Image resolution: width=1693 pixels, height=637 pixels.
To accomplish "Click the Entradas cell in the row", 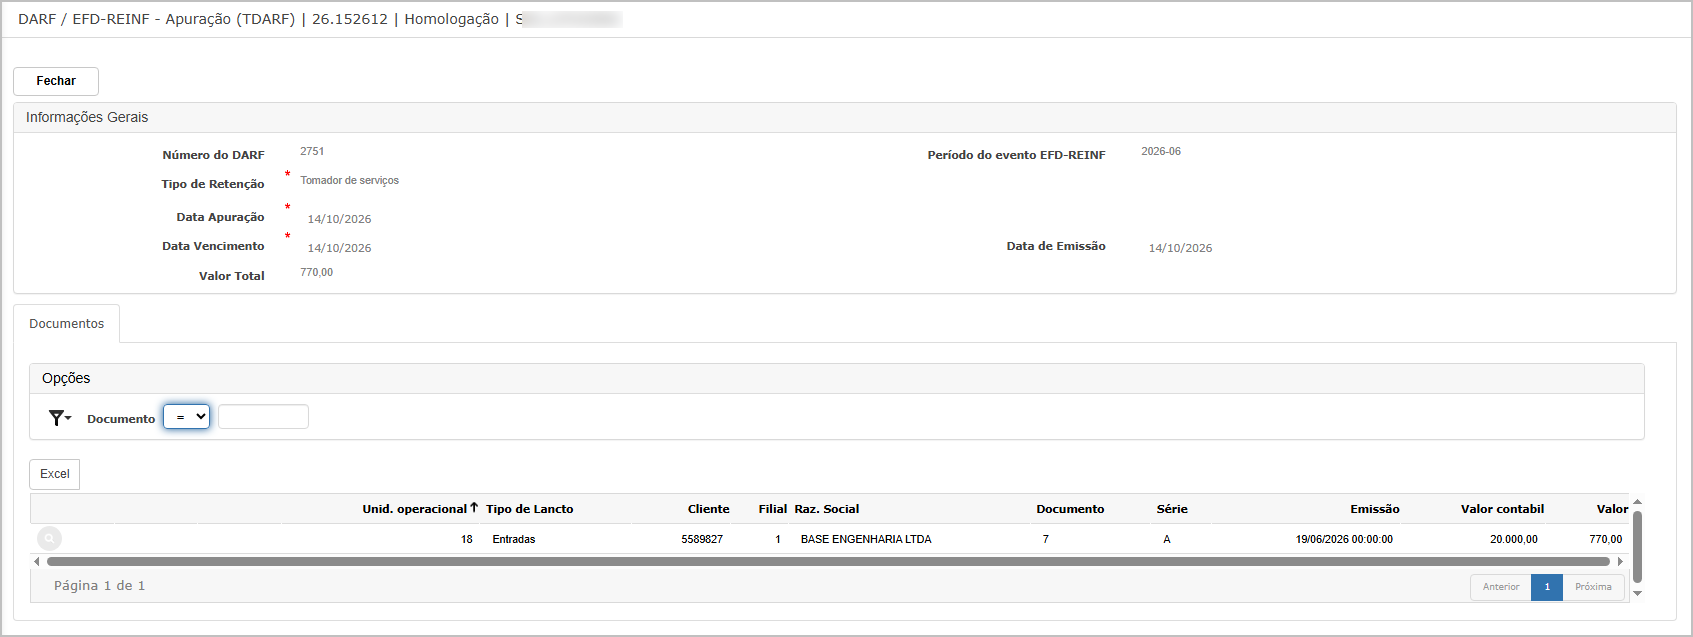I will pos(514,539).
